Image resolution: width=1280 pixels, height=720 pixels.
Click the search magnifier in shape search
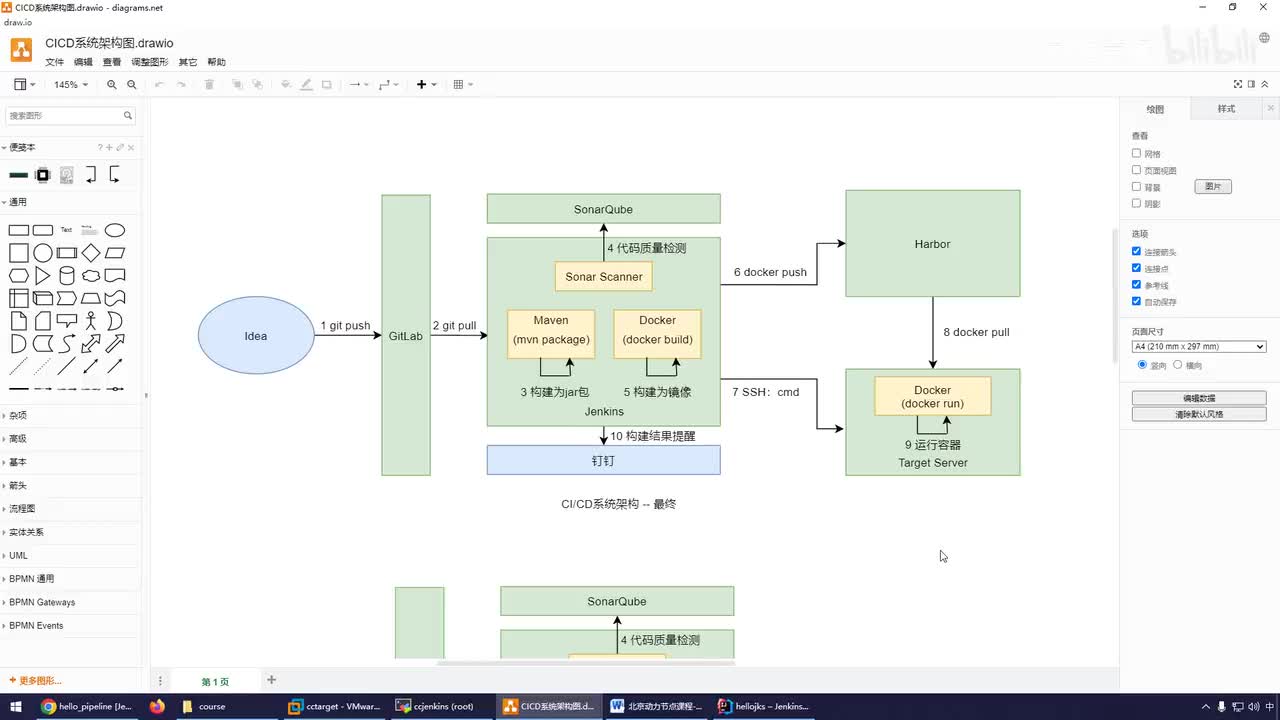coord(128,115)
